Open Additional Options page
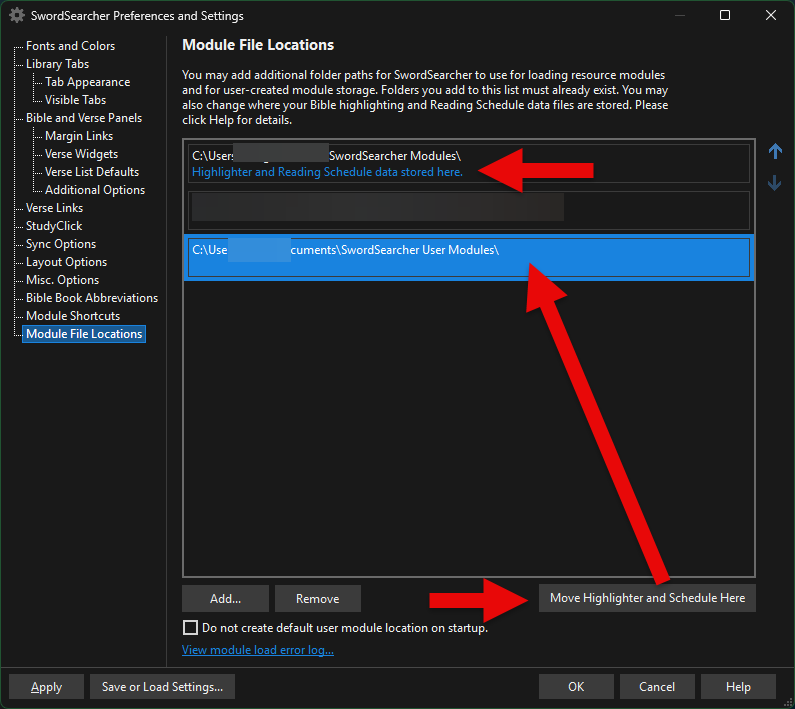Viewport: 795px width, 709px height. [95, 190]
